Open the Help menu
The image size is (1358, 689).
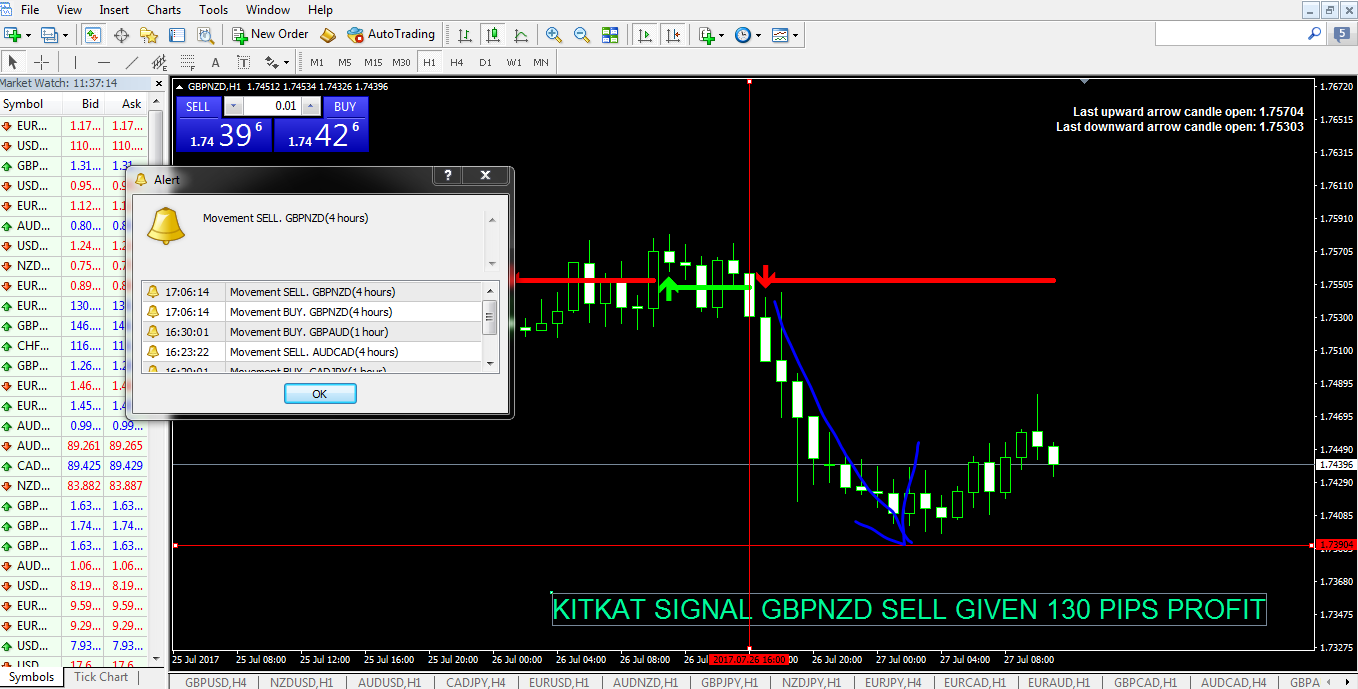[x=320, y=9]
